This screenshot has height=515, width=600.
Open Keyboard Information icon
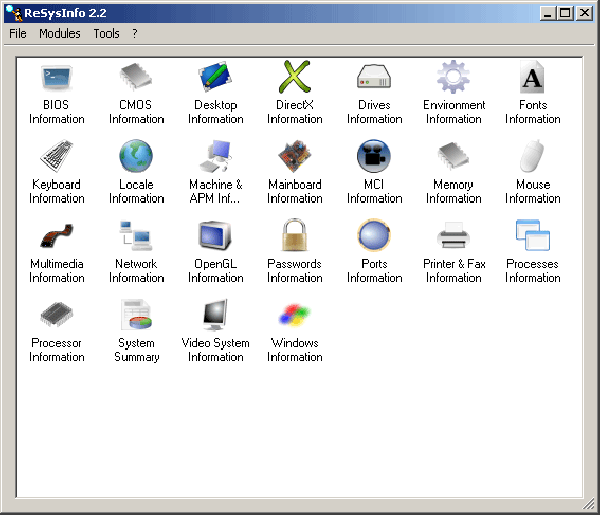pos(57,157)
